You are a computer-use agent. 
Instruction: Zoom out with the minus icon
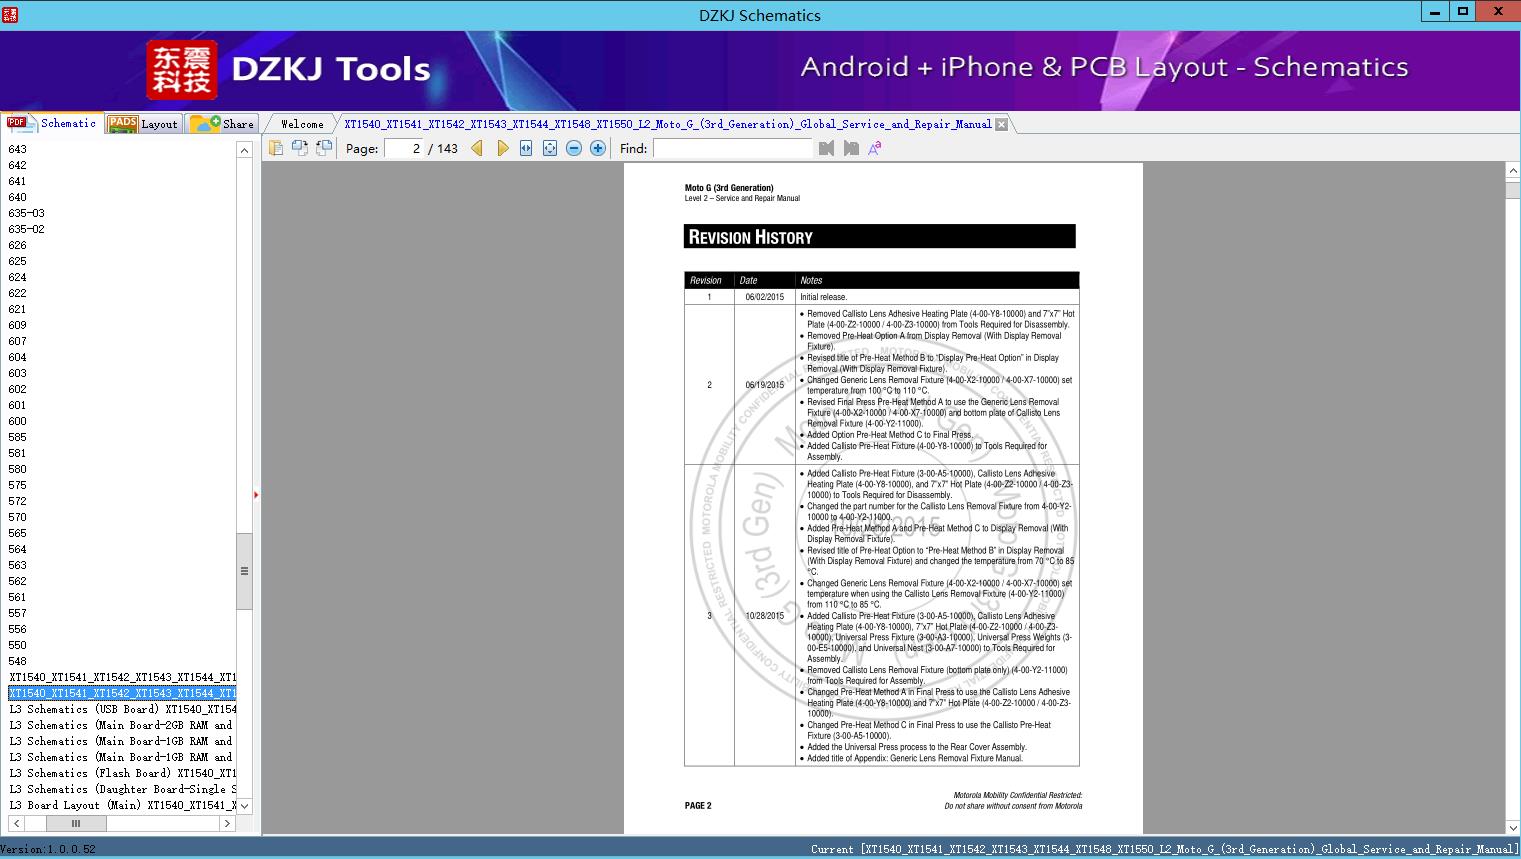[x=574, y=148]
